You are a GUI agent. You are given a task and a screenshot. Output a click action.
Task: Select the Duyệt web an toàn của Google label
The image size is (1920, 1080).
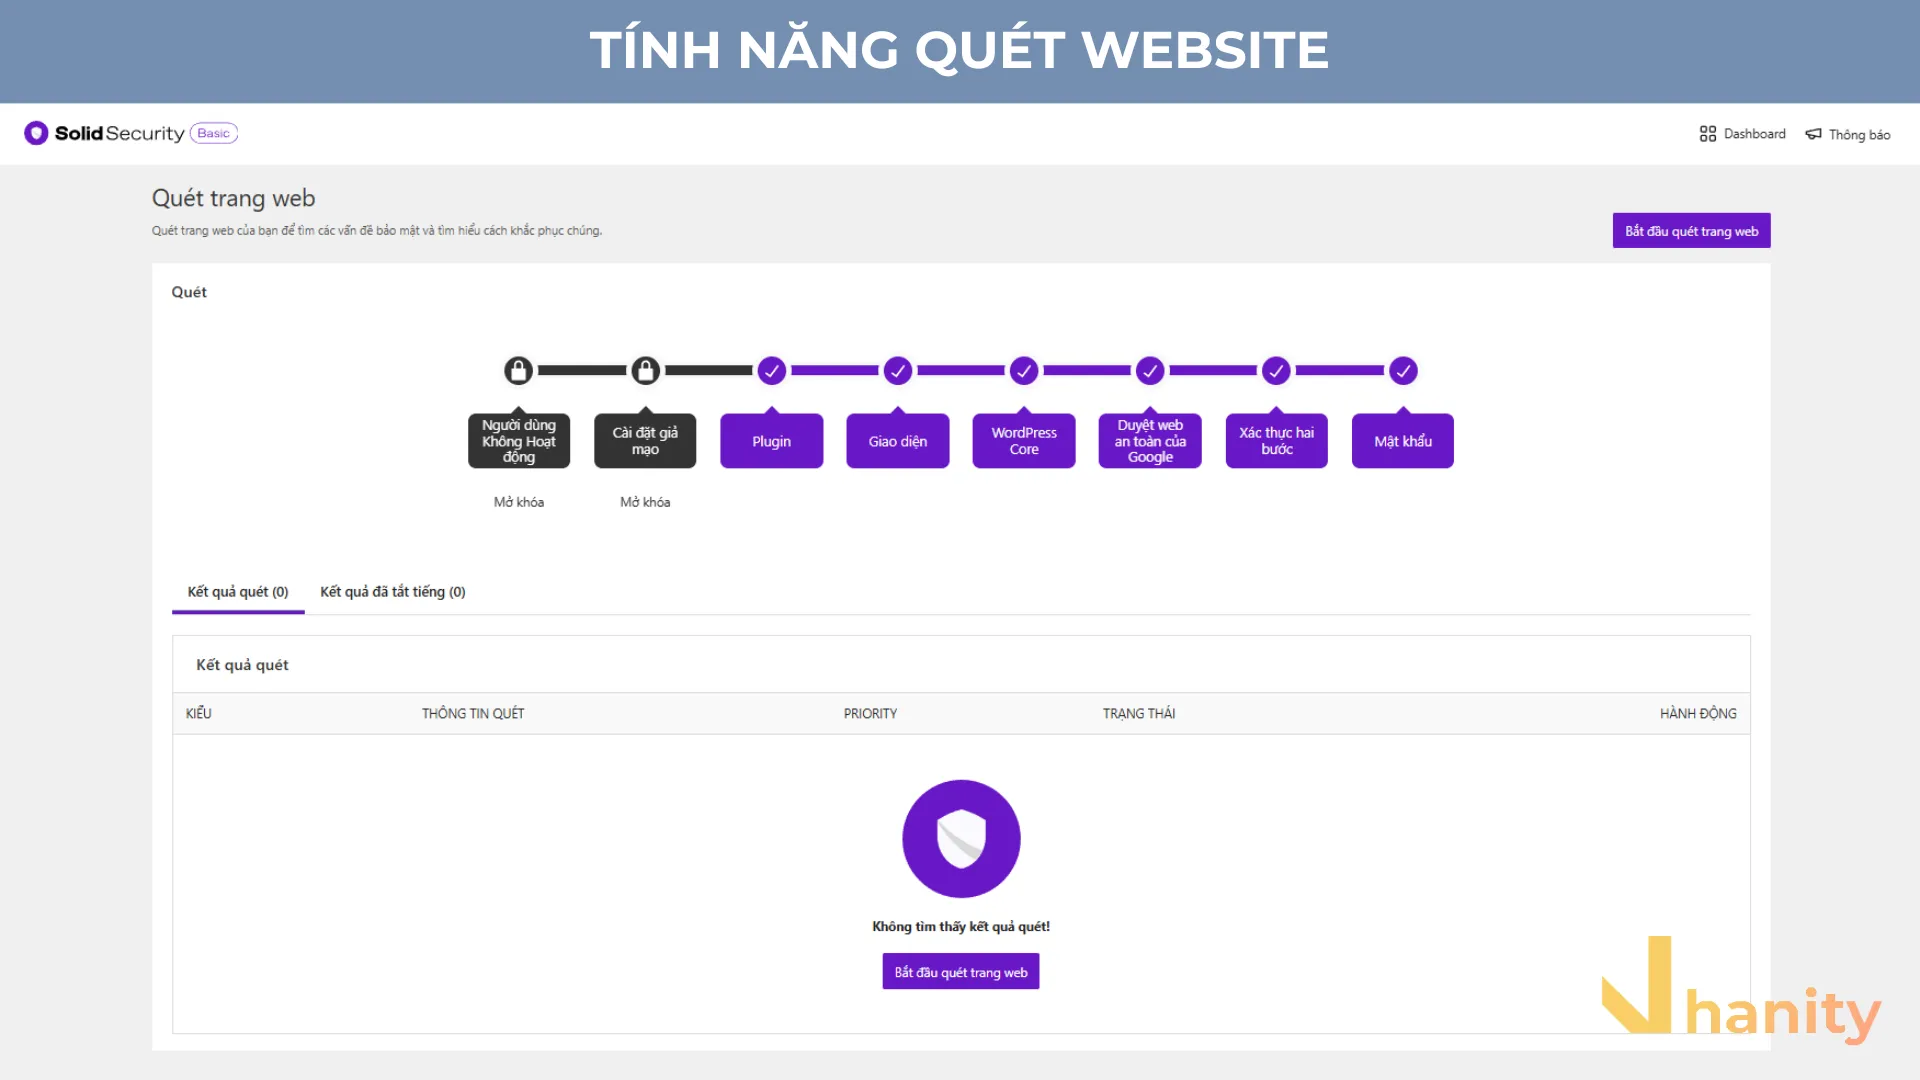(x=1150, y=441)
